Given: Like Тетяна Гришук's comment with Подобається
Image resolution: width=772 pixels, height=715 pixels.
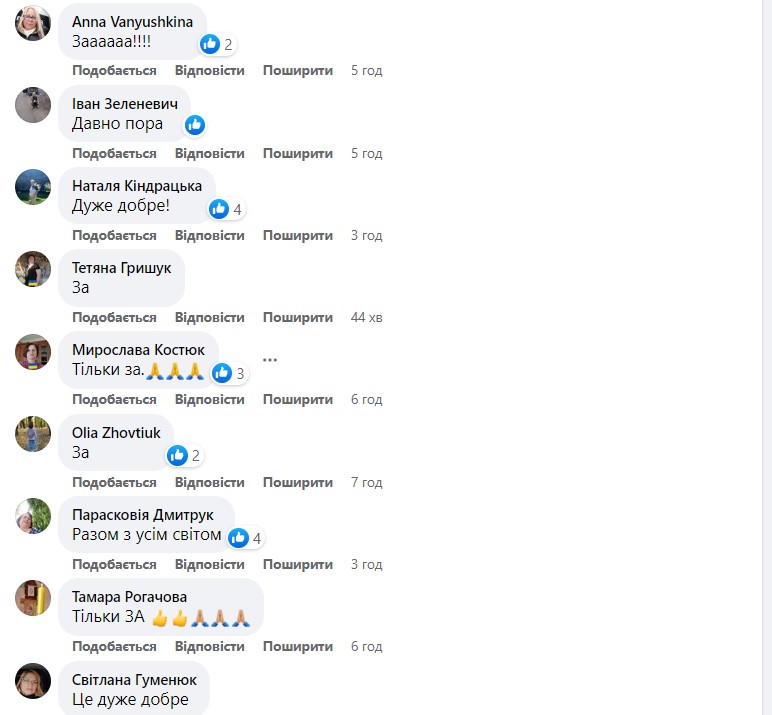Looking at the screenshot, I should [114, 318].
